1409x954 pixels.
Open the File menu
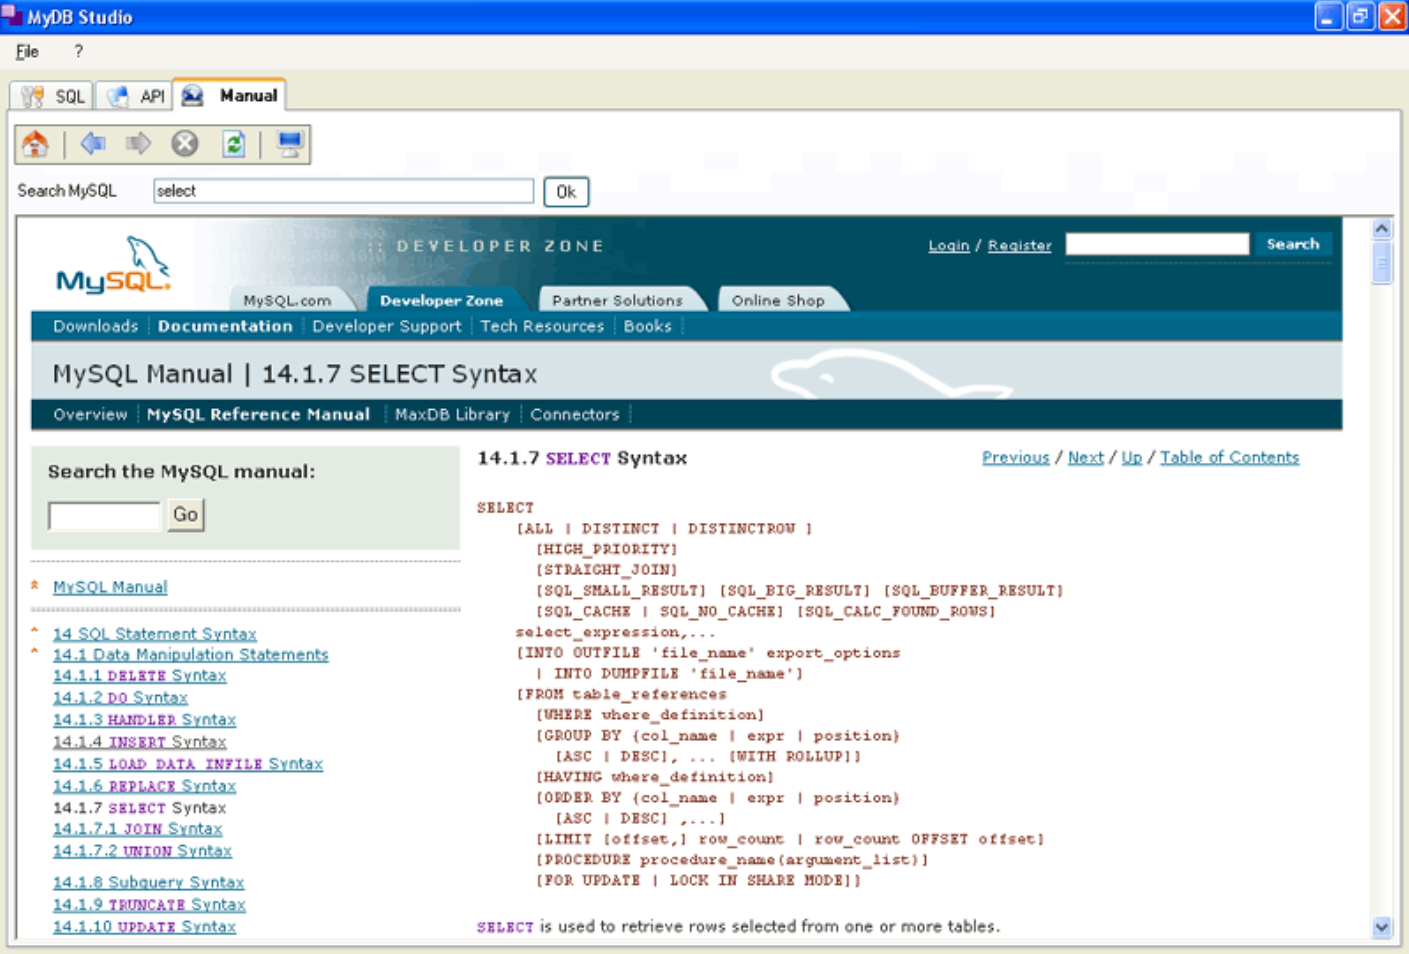[x=27, y=52]
